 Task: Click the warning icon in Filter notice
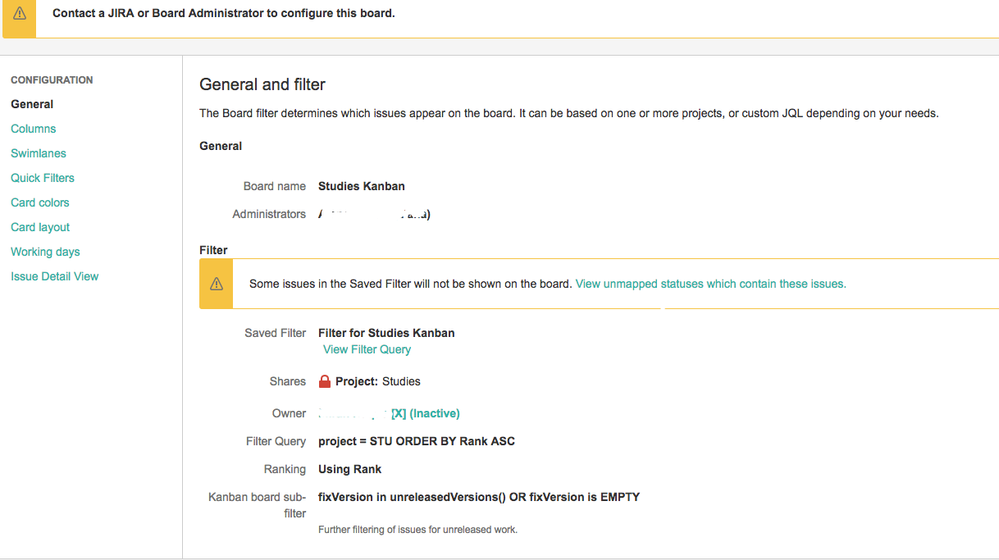[217, 284]
